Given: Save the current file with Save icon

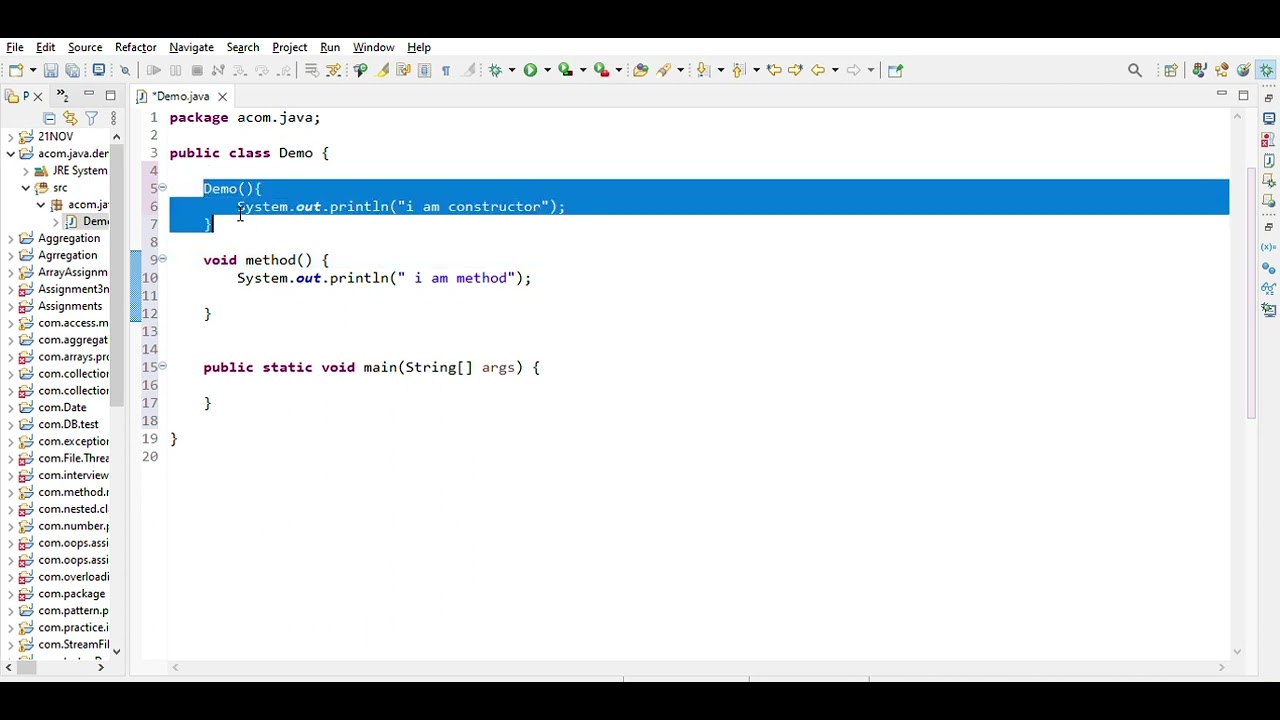Looking at the screenshot, I should (50, 70).
